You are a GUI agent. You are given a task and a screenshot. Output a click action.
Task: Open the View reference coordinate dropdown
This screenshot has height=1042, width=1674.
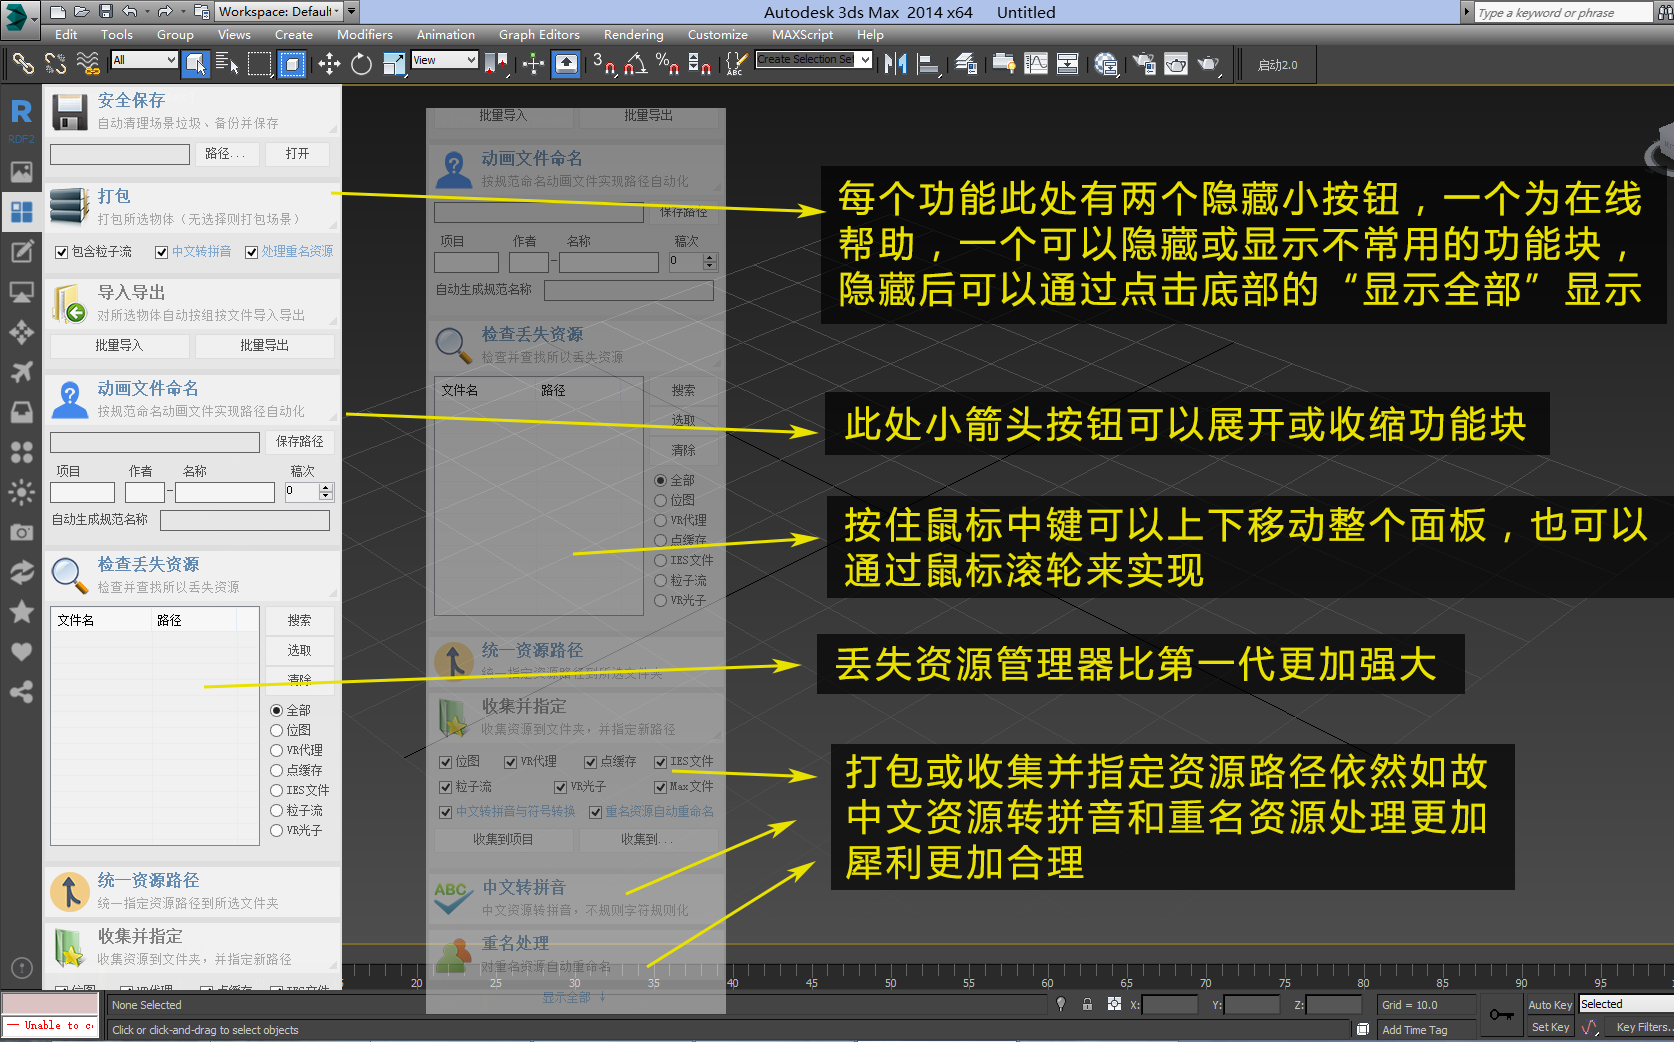tap(444, 60)
